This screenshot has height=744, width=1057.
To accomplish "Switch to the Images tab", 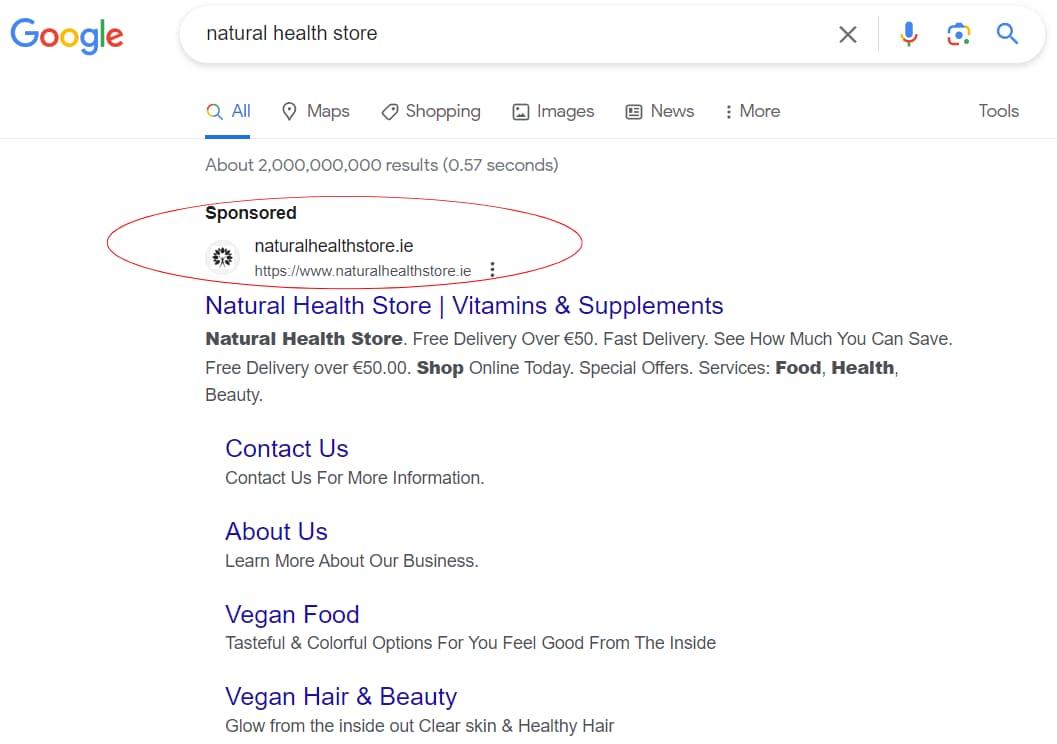I will (553, 111).
